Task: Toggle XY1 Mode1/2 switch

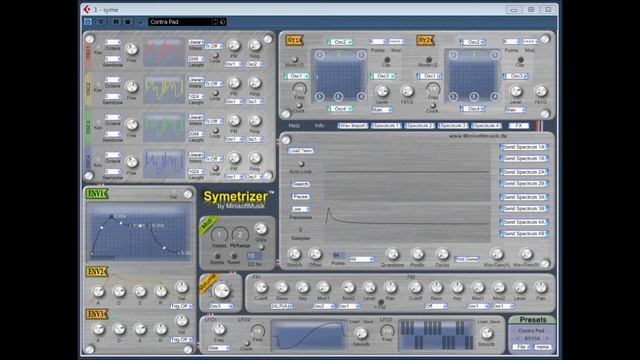Action: click(x=295, y=60)
